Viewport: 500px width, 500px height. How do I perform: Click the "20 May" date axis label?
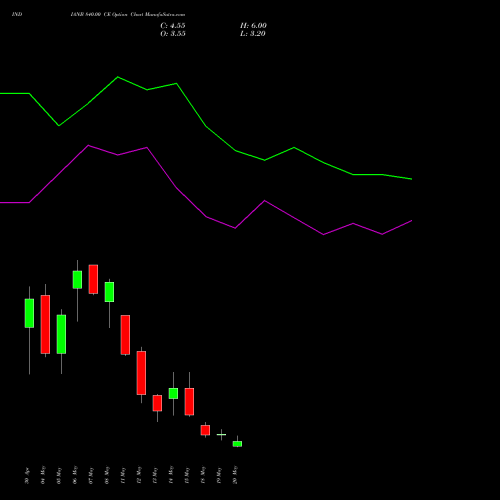(235, 475)
